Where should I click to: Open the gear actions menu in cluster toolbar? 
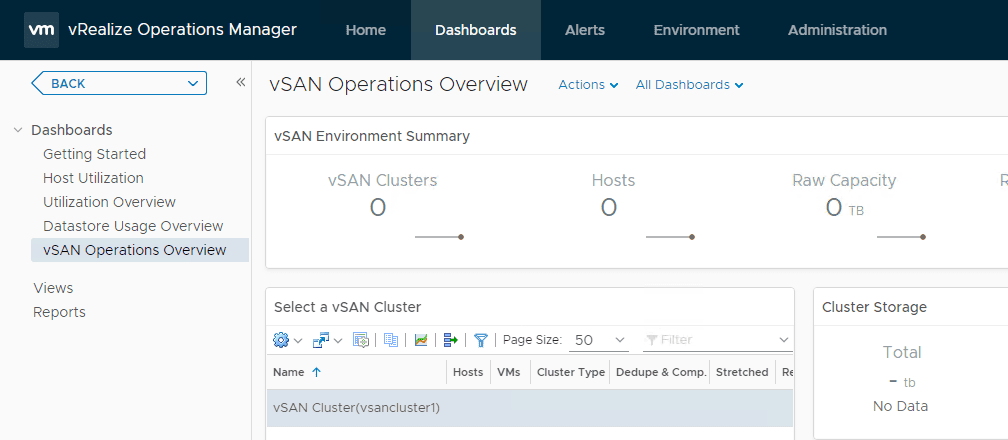pos(282,340)
